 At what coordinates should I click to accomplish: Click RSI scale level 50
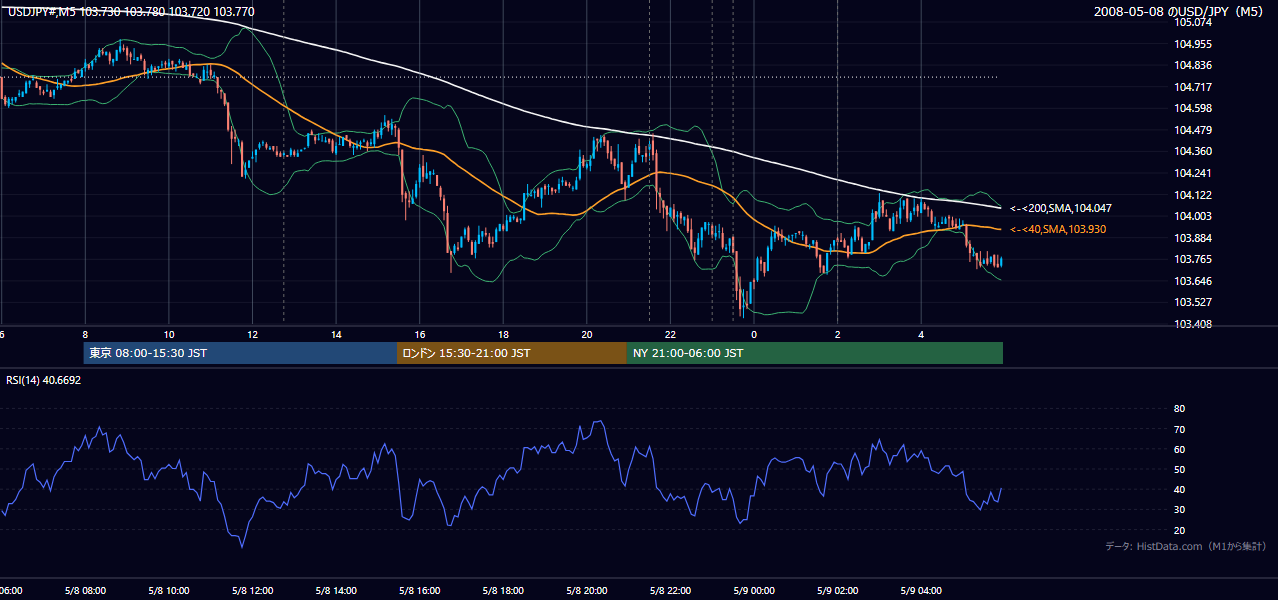1179,469
